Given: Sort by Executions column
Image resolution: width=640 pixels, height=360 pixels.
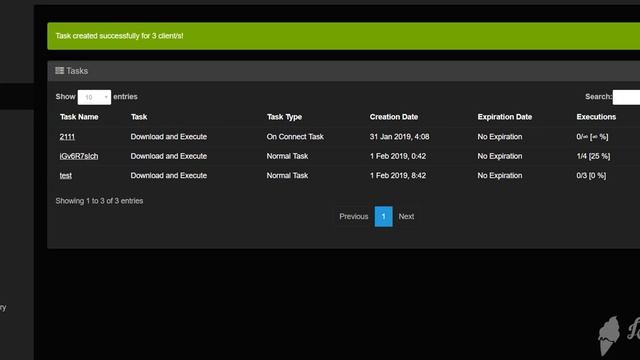Looking at the screenshot, I should (x=596, y=117).
